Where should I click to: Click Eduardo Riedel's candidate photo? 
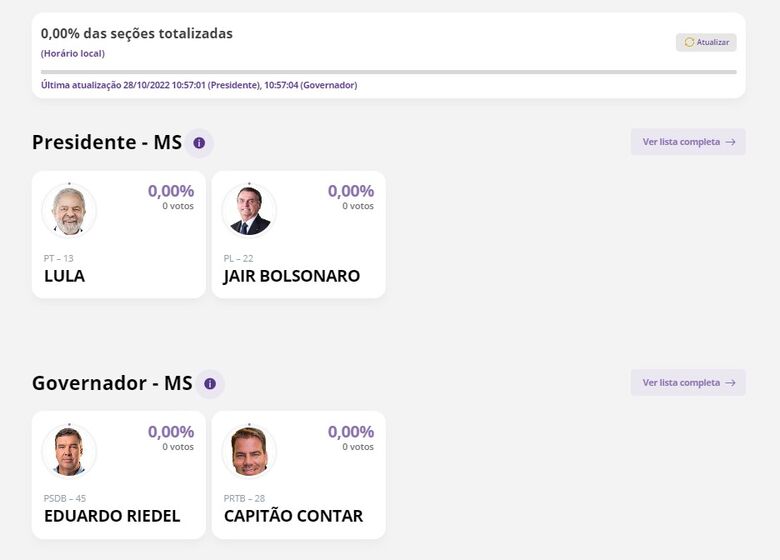(x=69, y=451)
